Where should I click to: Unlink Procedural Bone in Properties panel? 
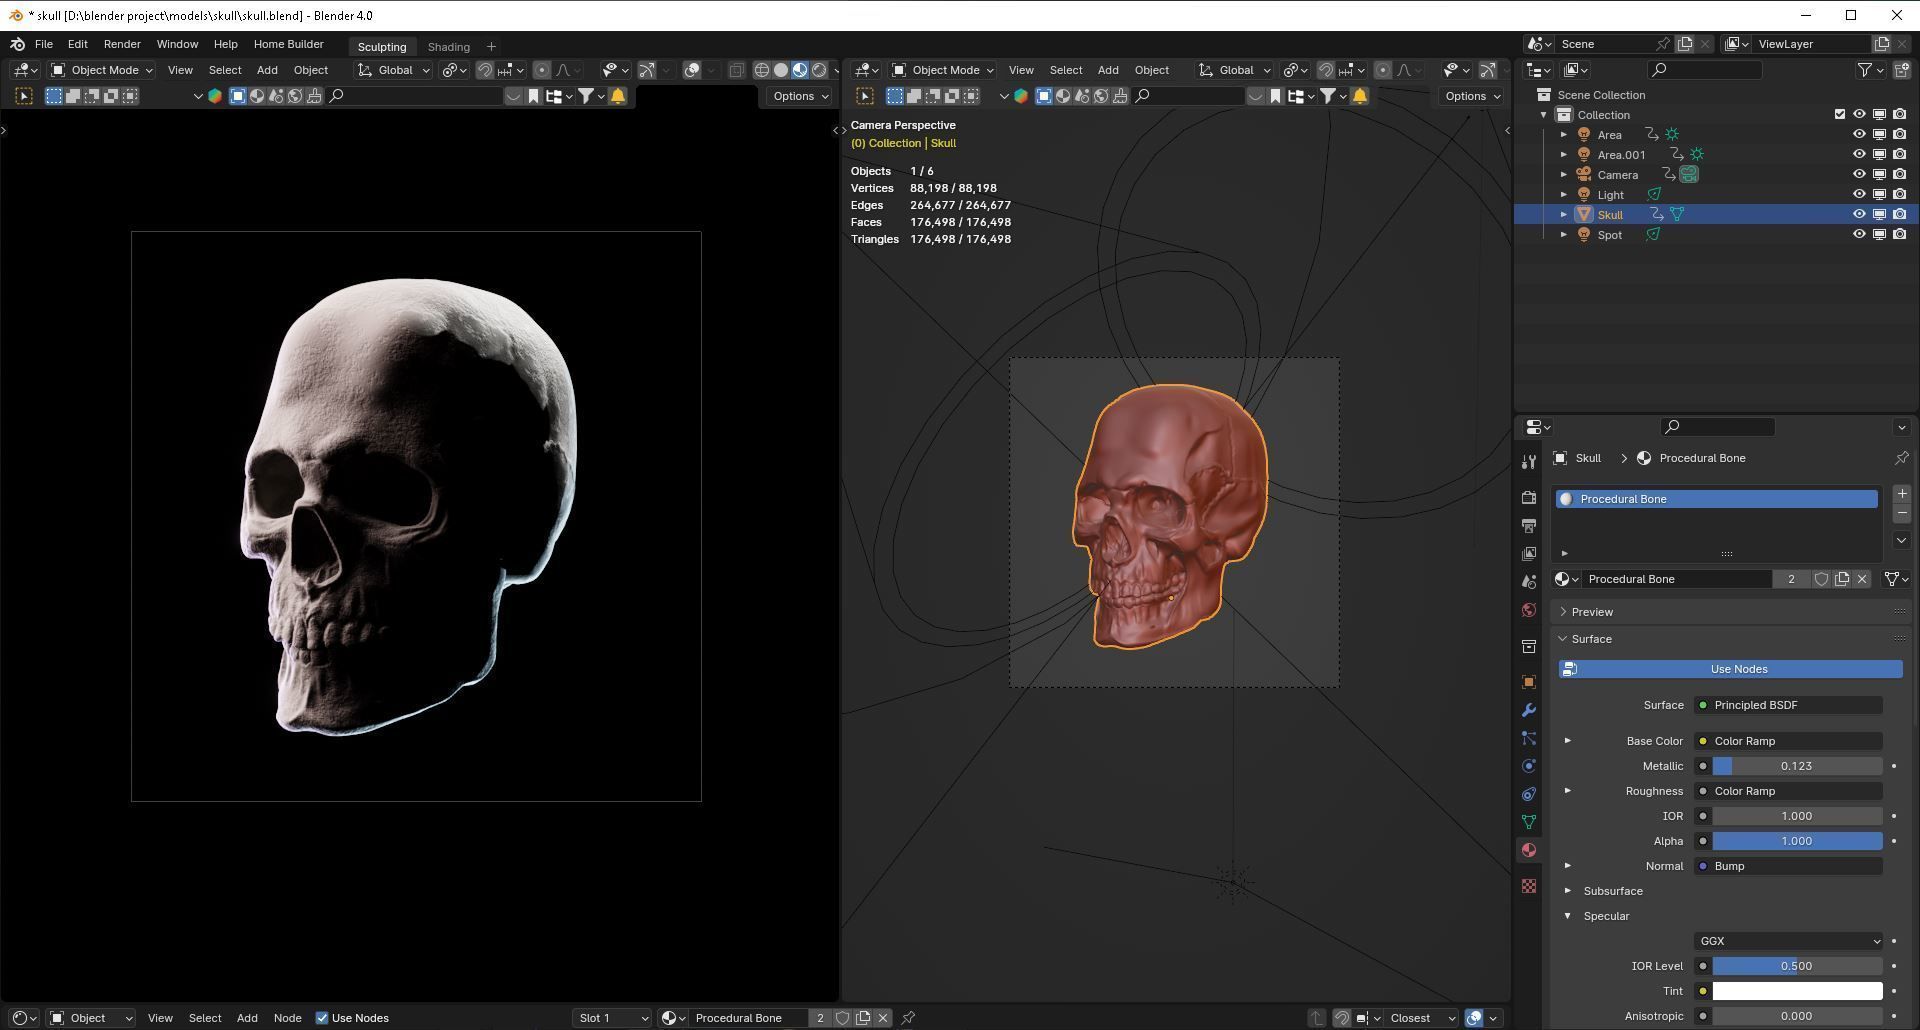[1861, 579]
